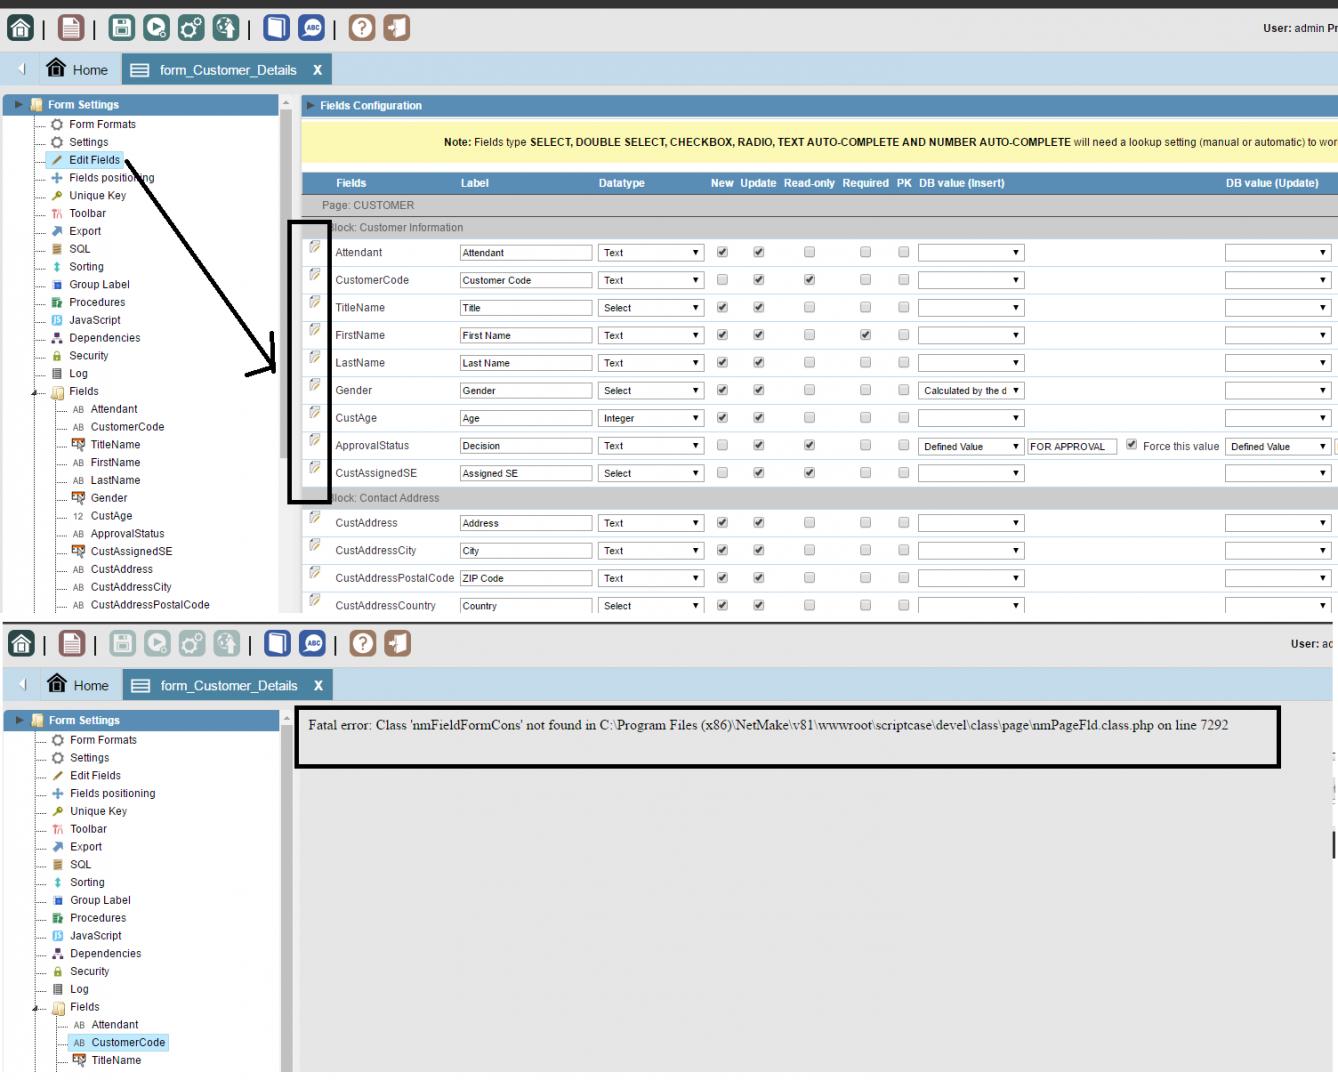The height and width of the screenshot is (1080, 1338).
Task: Click the edit pencil icon for the CustAssignedSE row
Action: coord(315,468)
